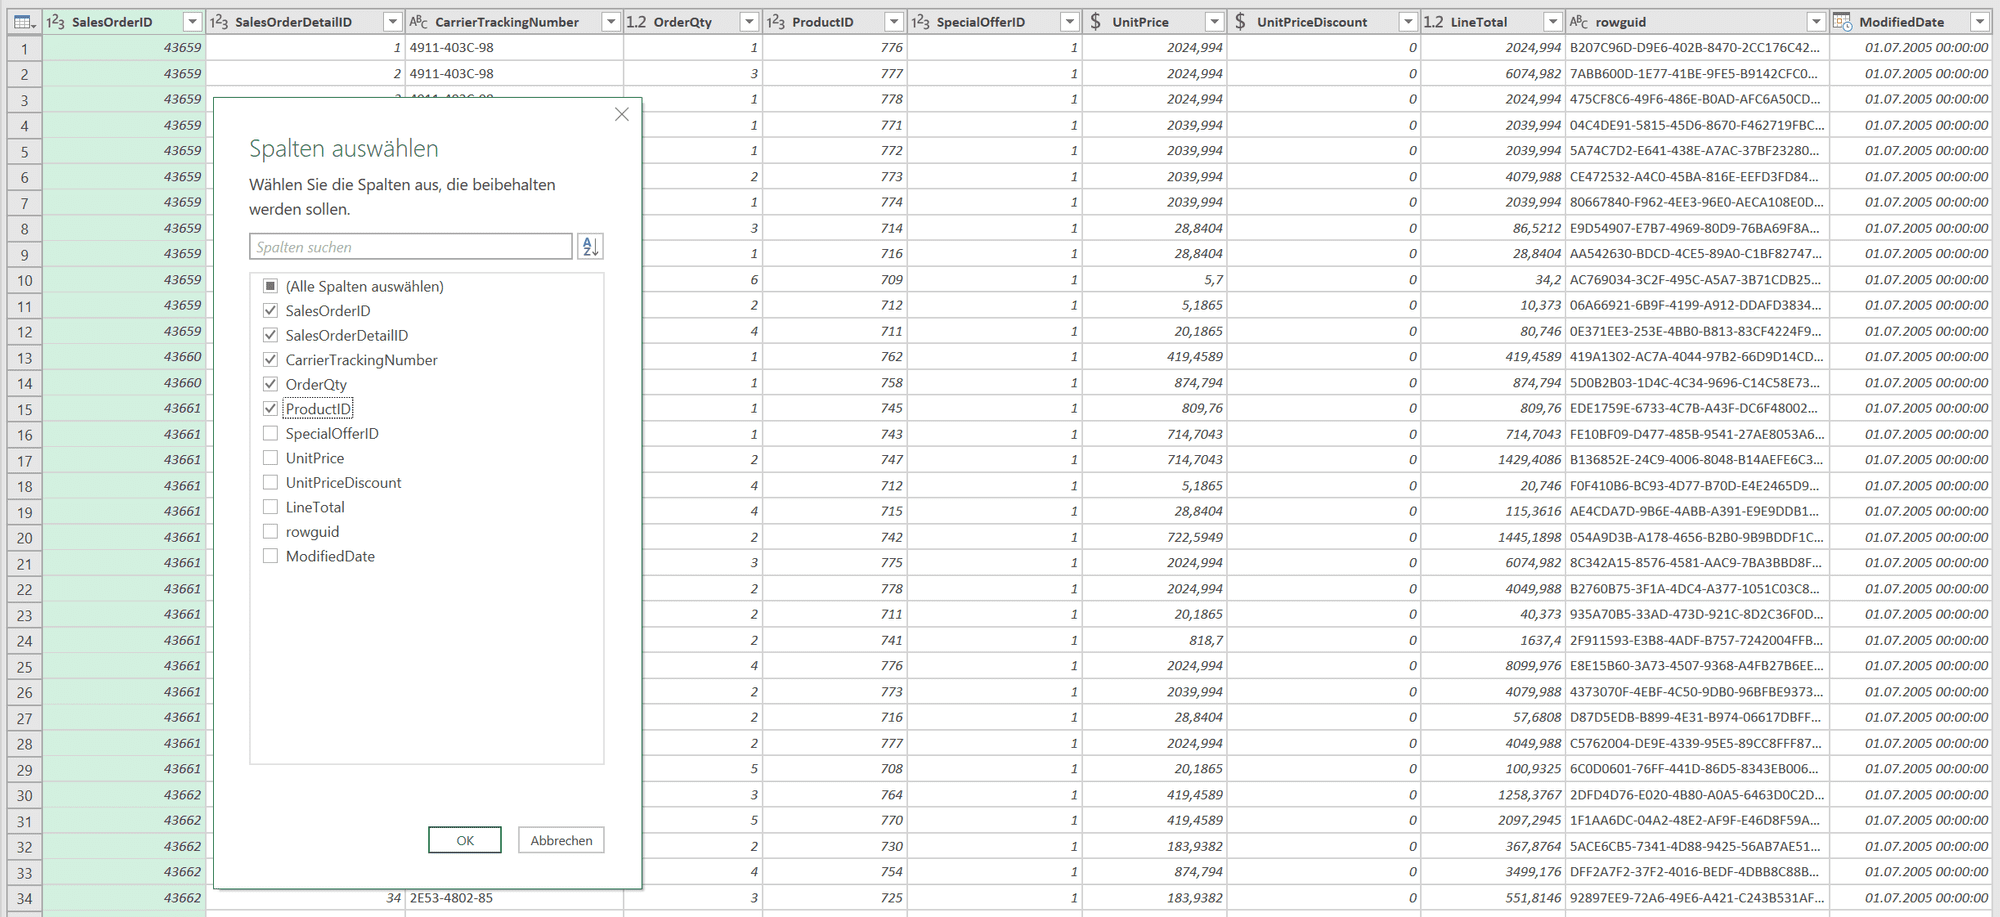Confirm column selection with OK
Viewport: 2000px width, 917px height.
point(465,840)
